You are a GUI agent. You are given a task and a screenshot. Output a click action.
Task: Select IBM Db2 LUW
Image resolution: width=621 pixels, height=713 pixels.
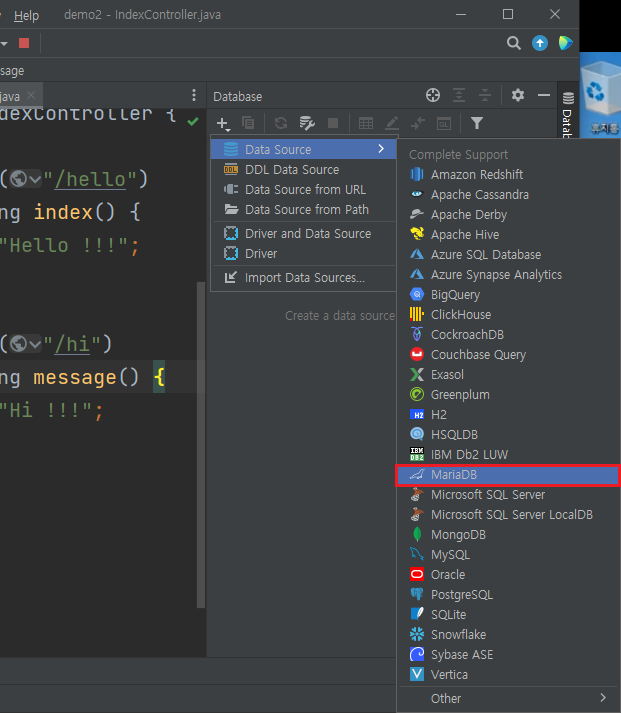coord(509,455)
